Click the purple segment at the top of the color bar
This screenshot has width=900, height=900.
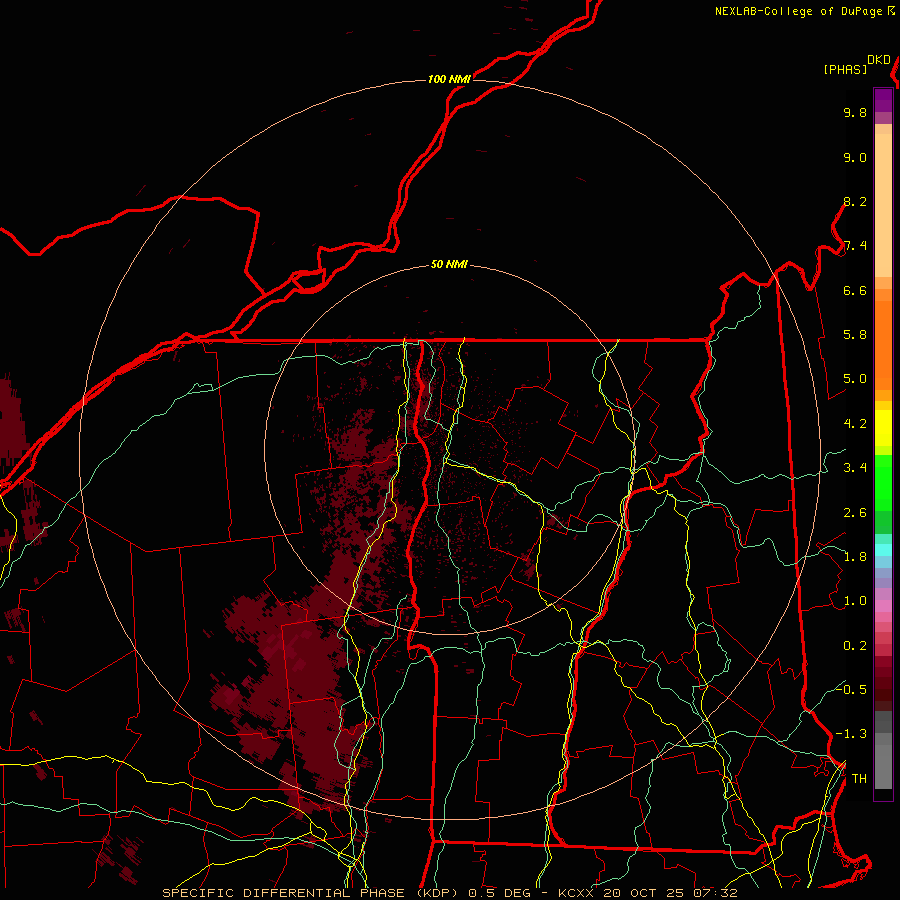coord(883,101)
